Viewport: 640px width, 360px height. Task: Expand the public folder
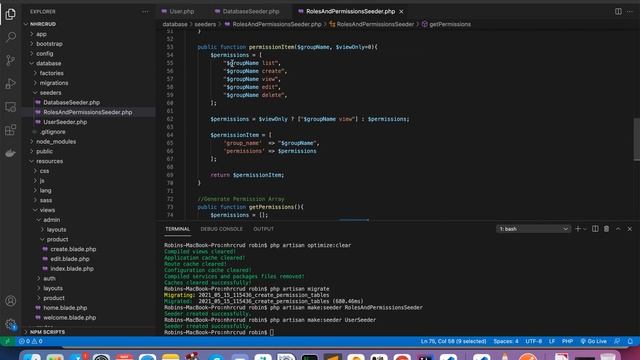[x=44, y=151]
